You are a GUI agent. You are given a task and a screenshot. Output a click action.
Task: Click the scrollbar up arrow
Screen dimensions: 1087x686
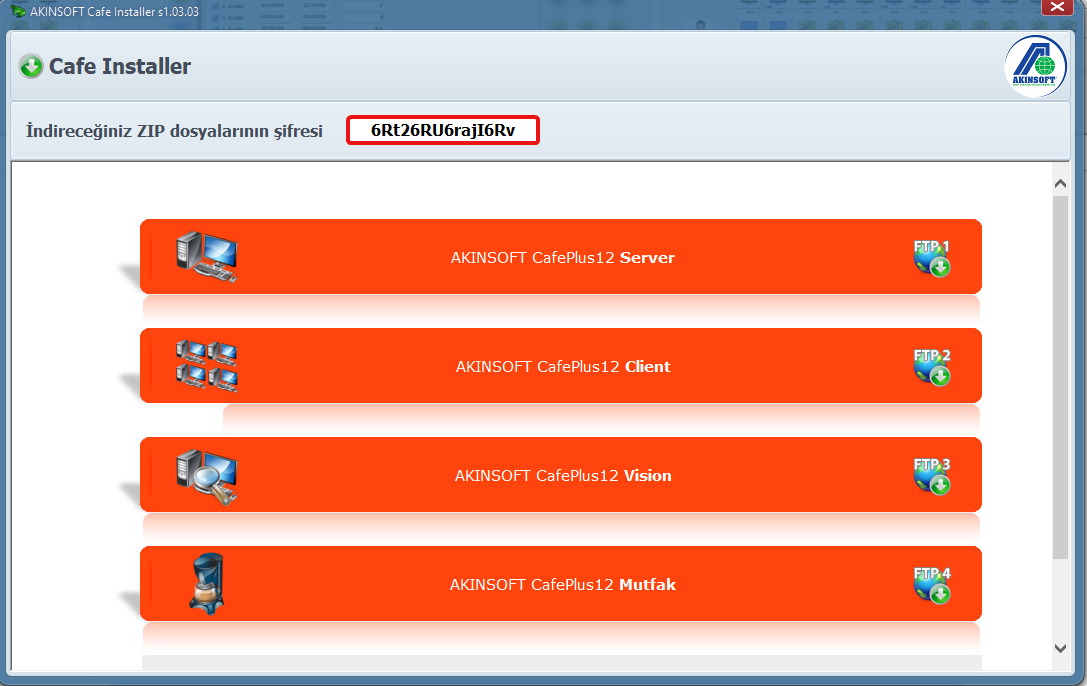[x=1060, y=184]
